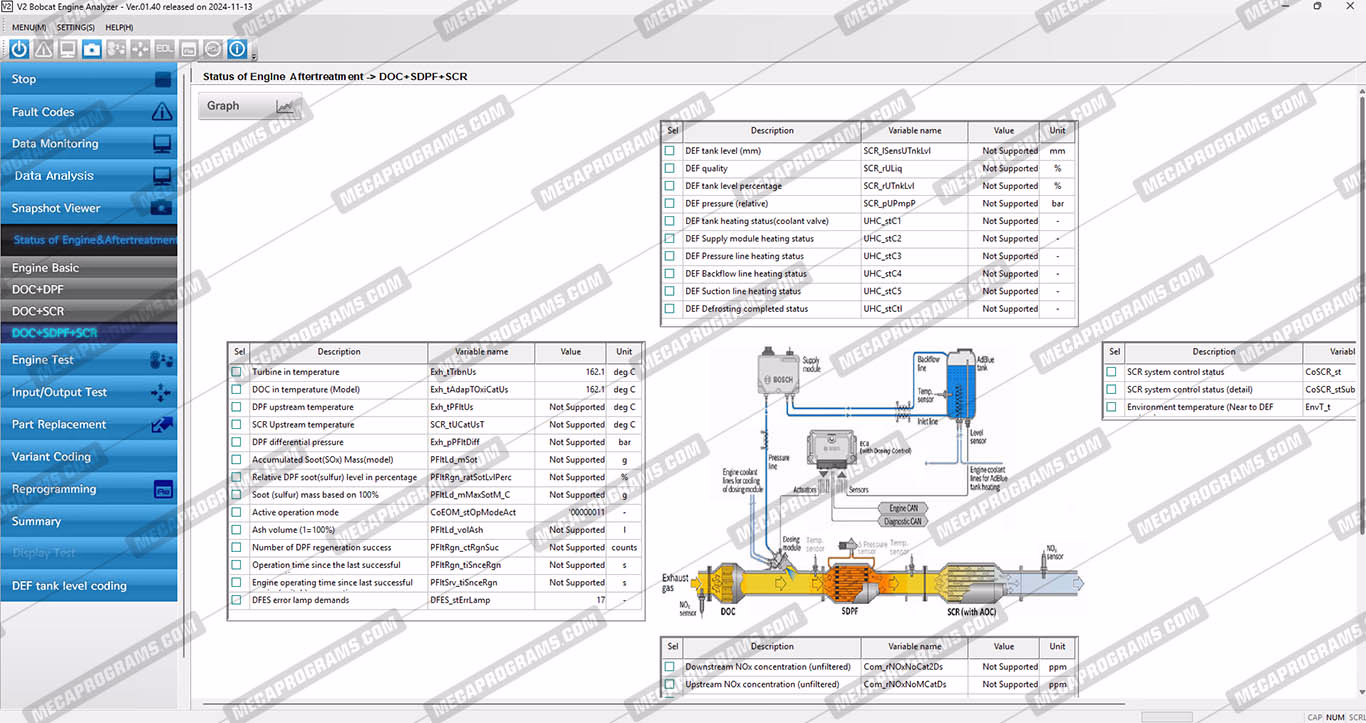This screenshot has width=1366, height=723.
Task: Click the CoSCR_st variable cell
Action: pyautogui.click(x=1329, y=372)
